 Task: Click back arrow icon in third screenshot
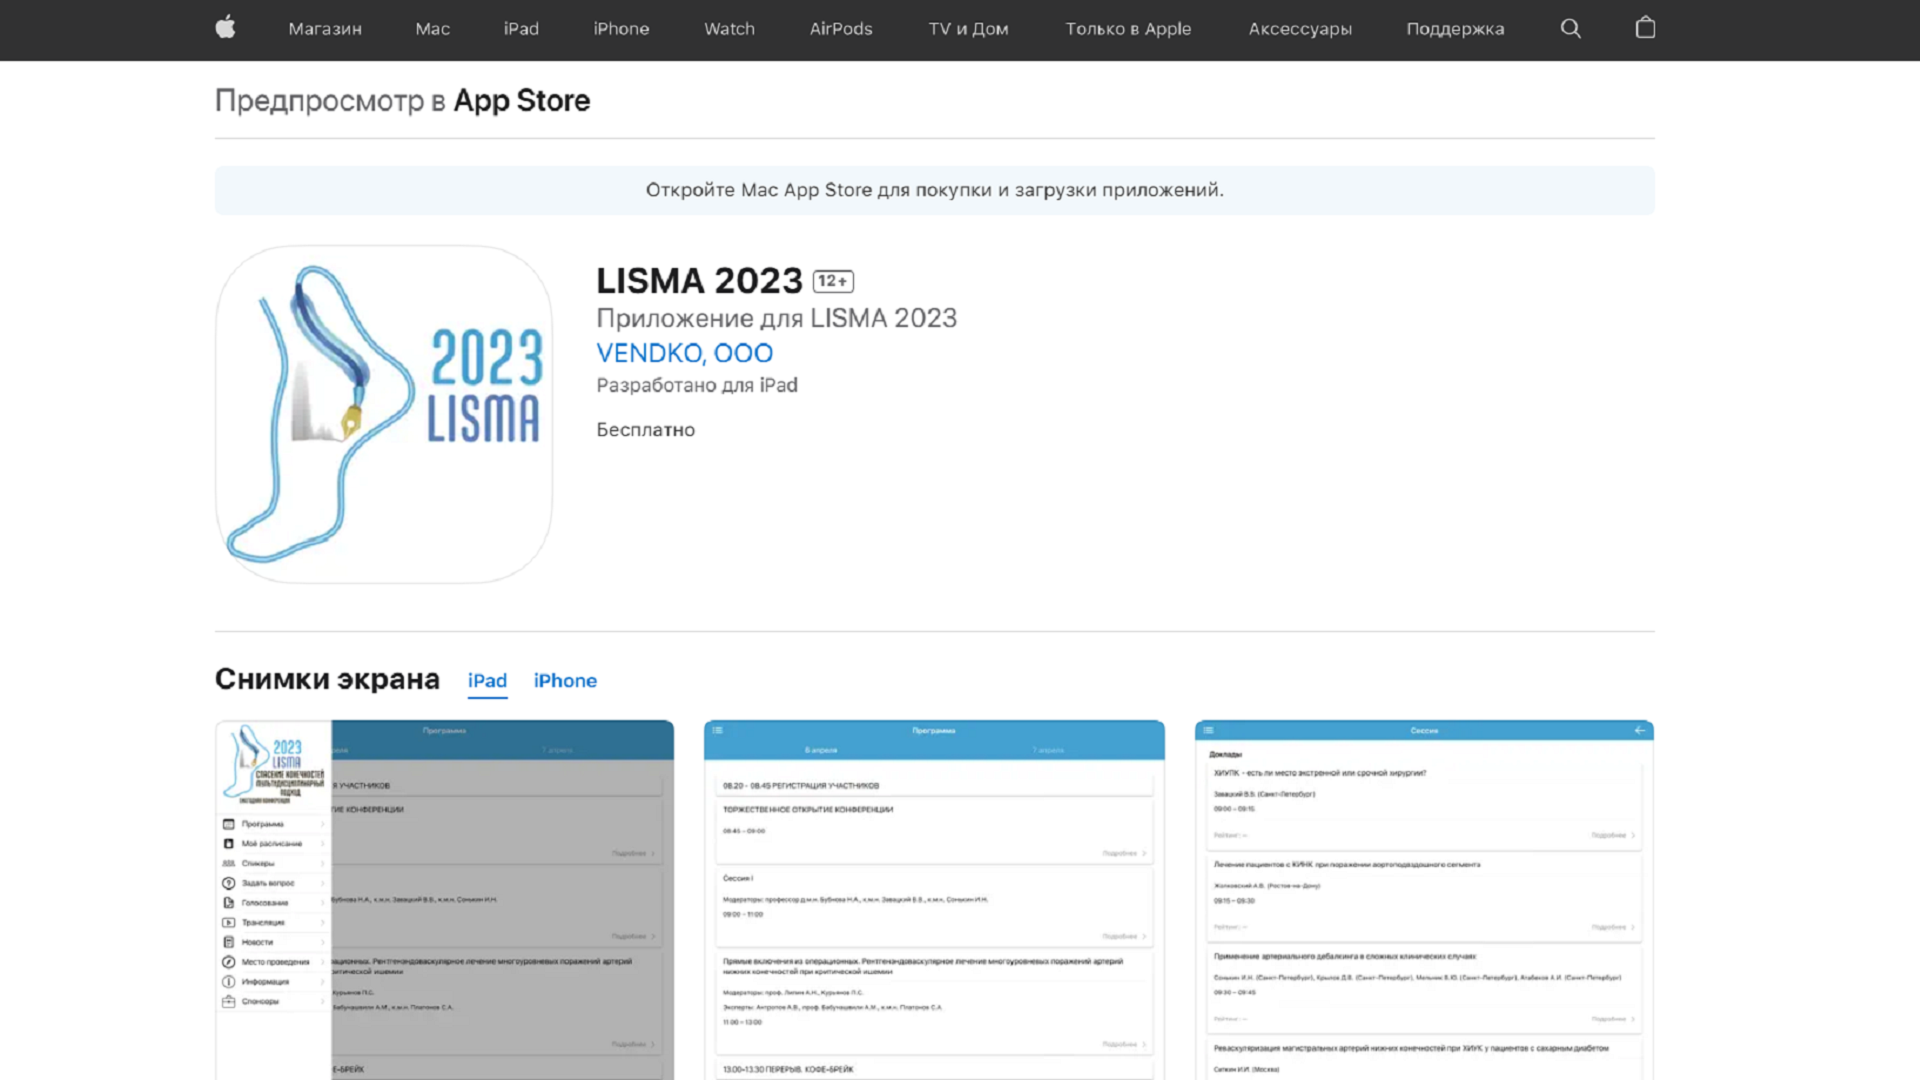(x=1639, y=730)
